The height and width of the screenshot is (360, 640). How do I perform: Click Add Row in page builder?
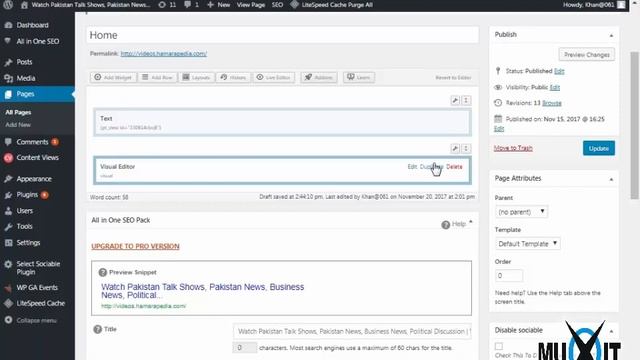[x=158, y=77]
